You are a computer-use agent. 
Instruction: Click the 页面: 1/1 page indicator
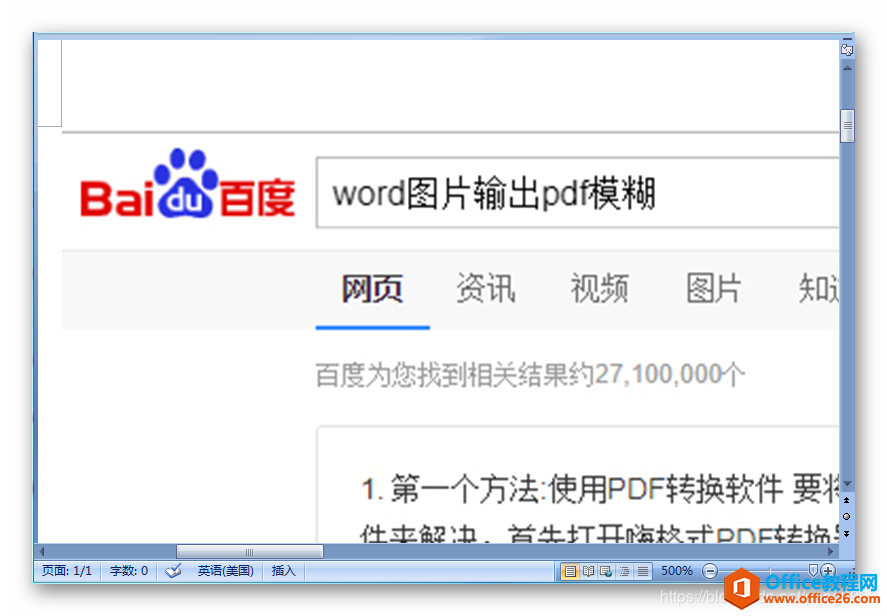click(67, 571)
